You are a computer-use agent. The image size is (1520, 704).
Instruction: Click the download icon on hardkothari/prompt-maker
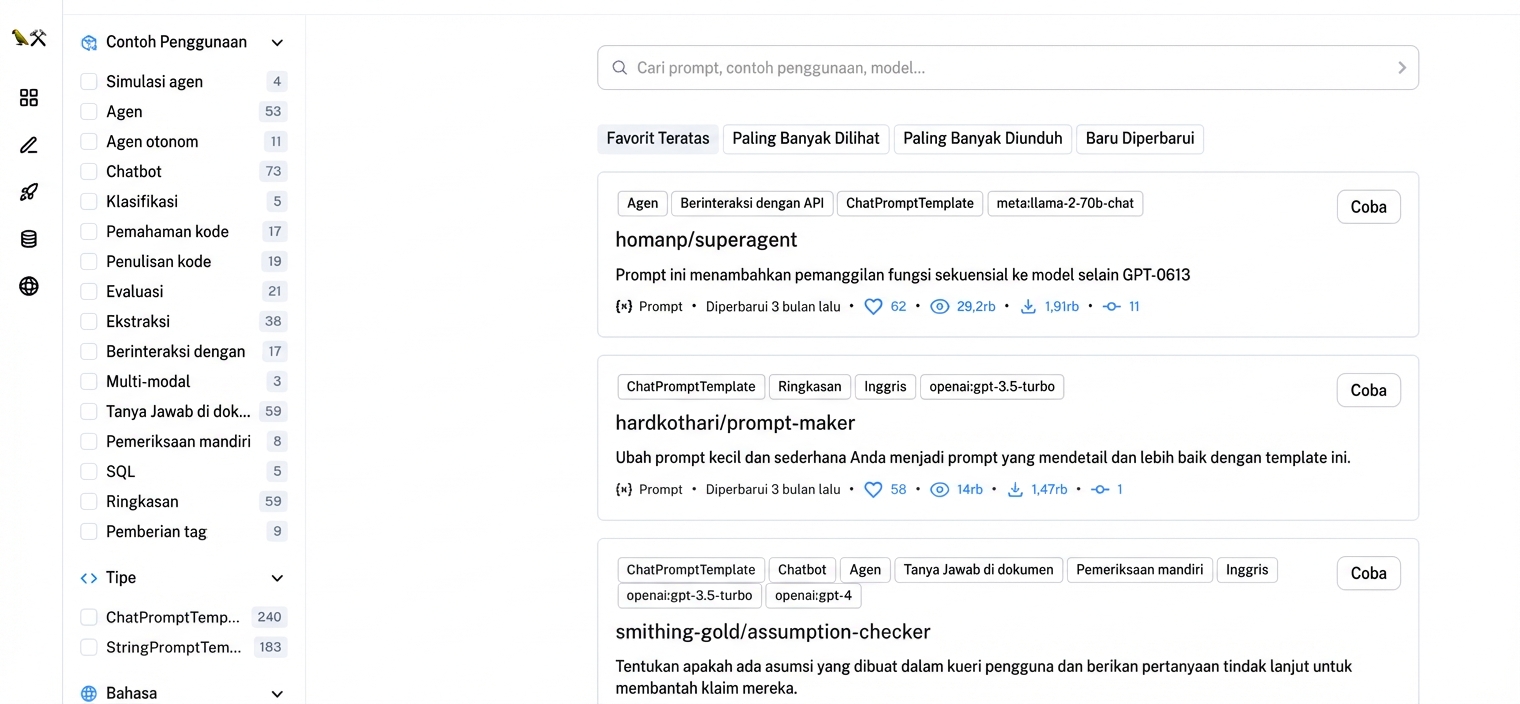pyautogui.click(x=1015, y=490)
